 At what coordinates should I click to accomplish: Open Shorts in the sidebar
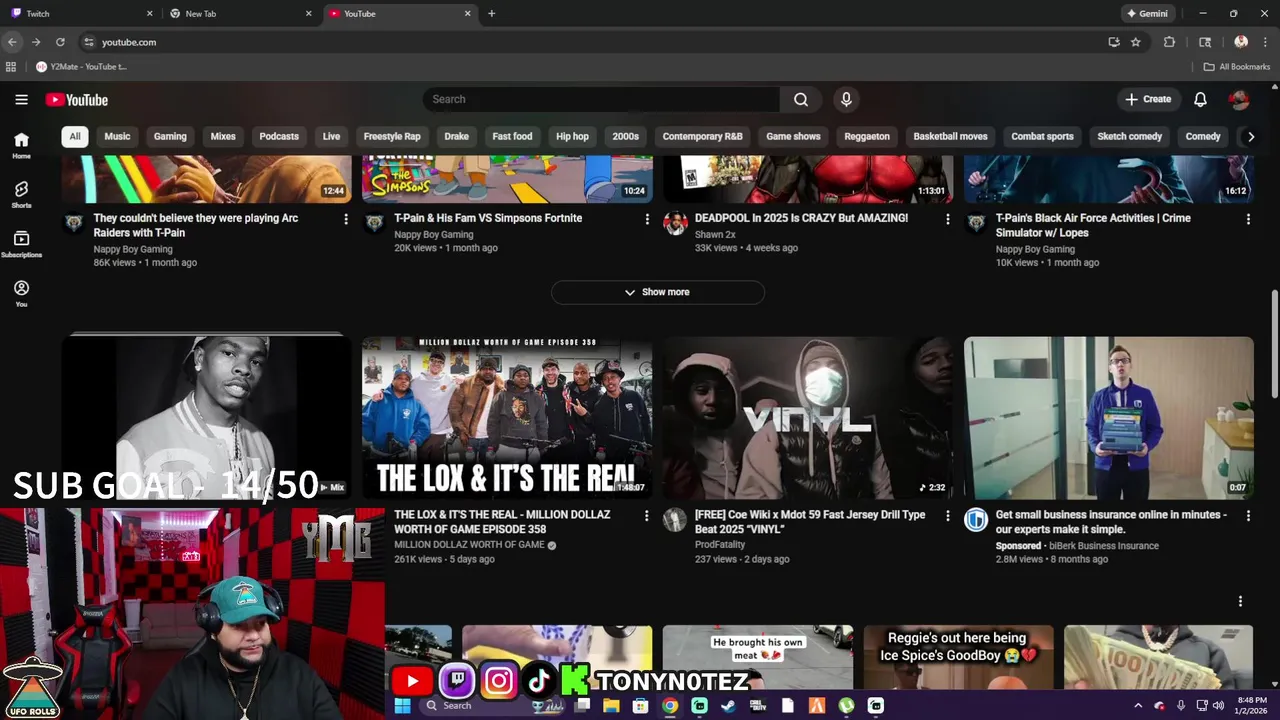tap(21, 194)
